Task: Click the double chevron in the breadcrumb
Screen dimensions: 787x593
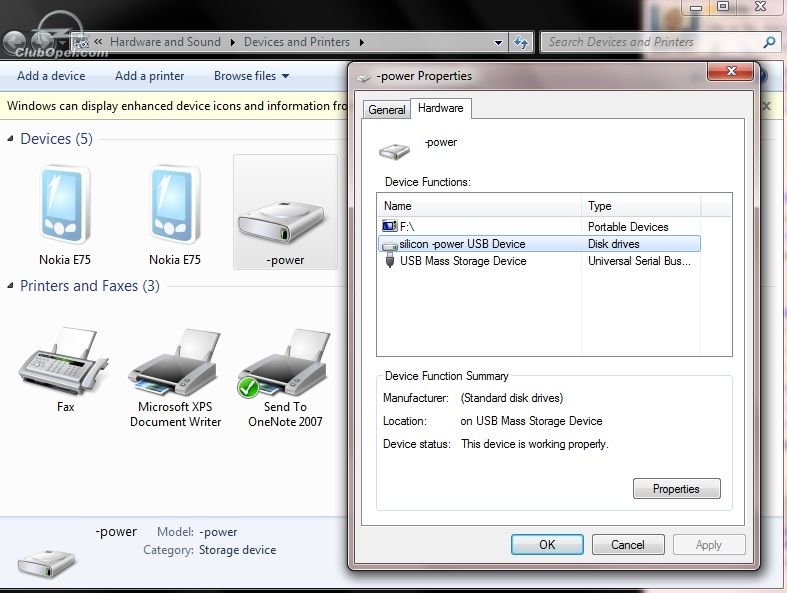Action: pyautogui.click(x=98, y=41)
